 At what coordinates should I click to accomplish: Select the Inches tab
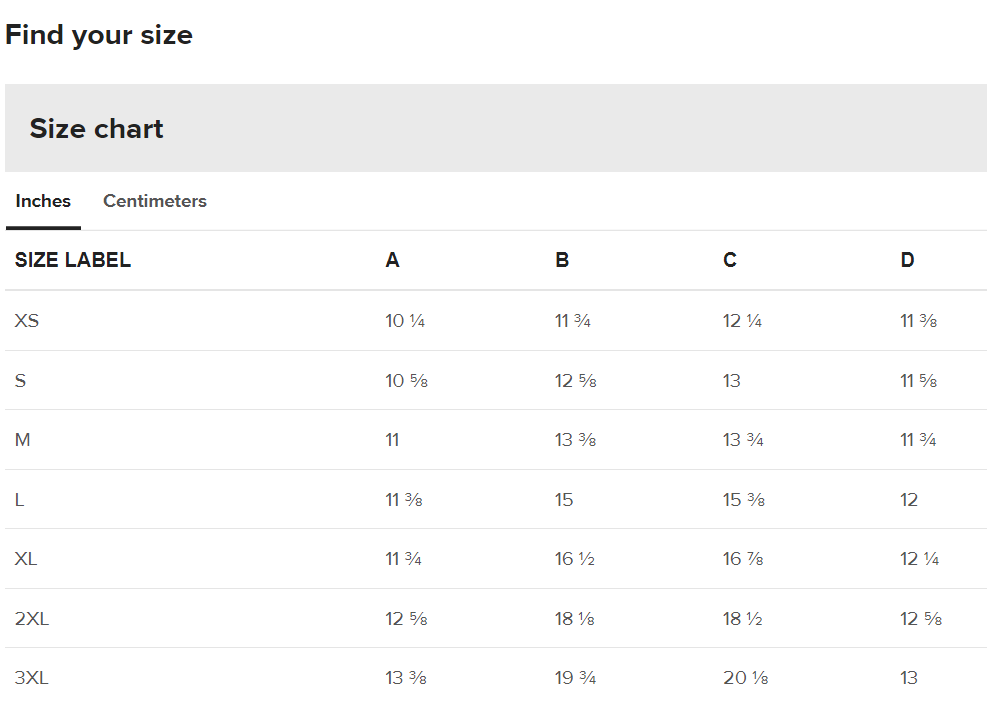click(x=43, y=201)
